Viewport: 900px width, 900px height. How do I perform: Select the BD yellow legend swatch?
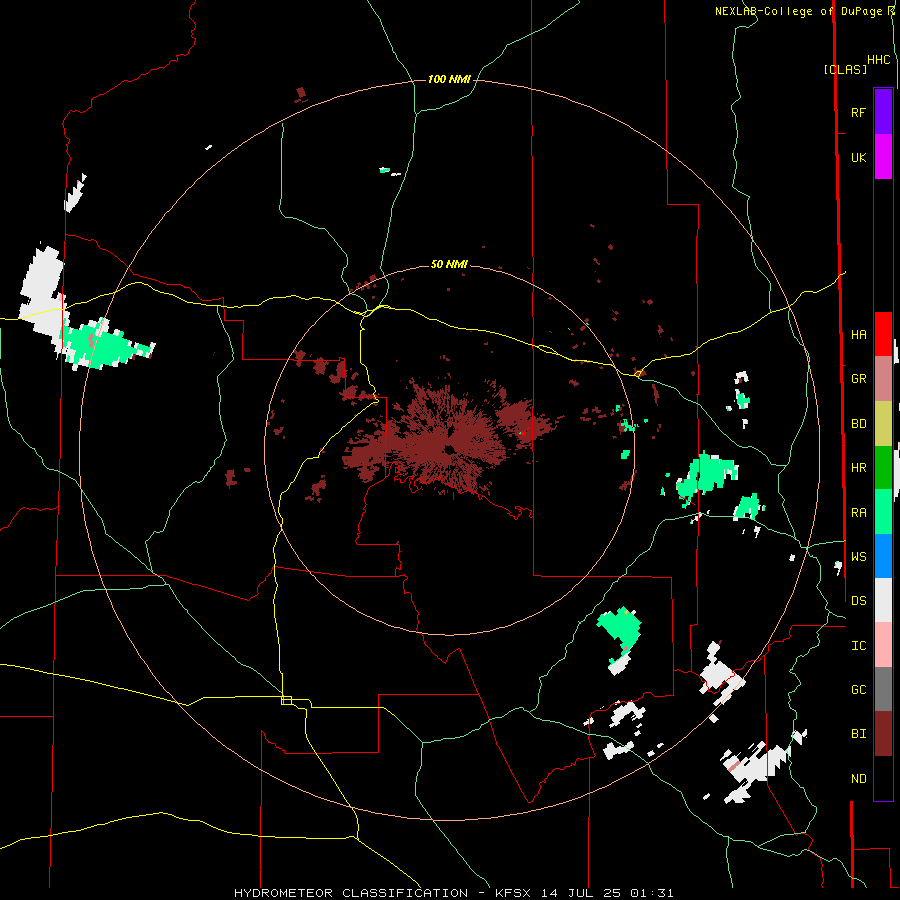[x=883, y=424]
